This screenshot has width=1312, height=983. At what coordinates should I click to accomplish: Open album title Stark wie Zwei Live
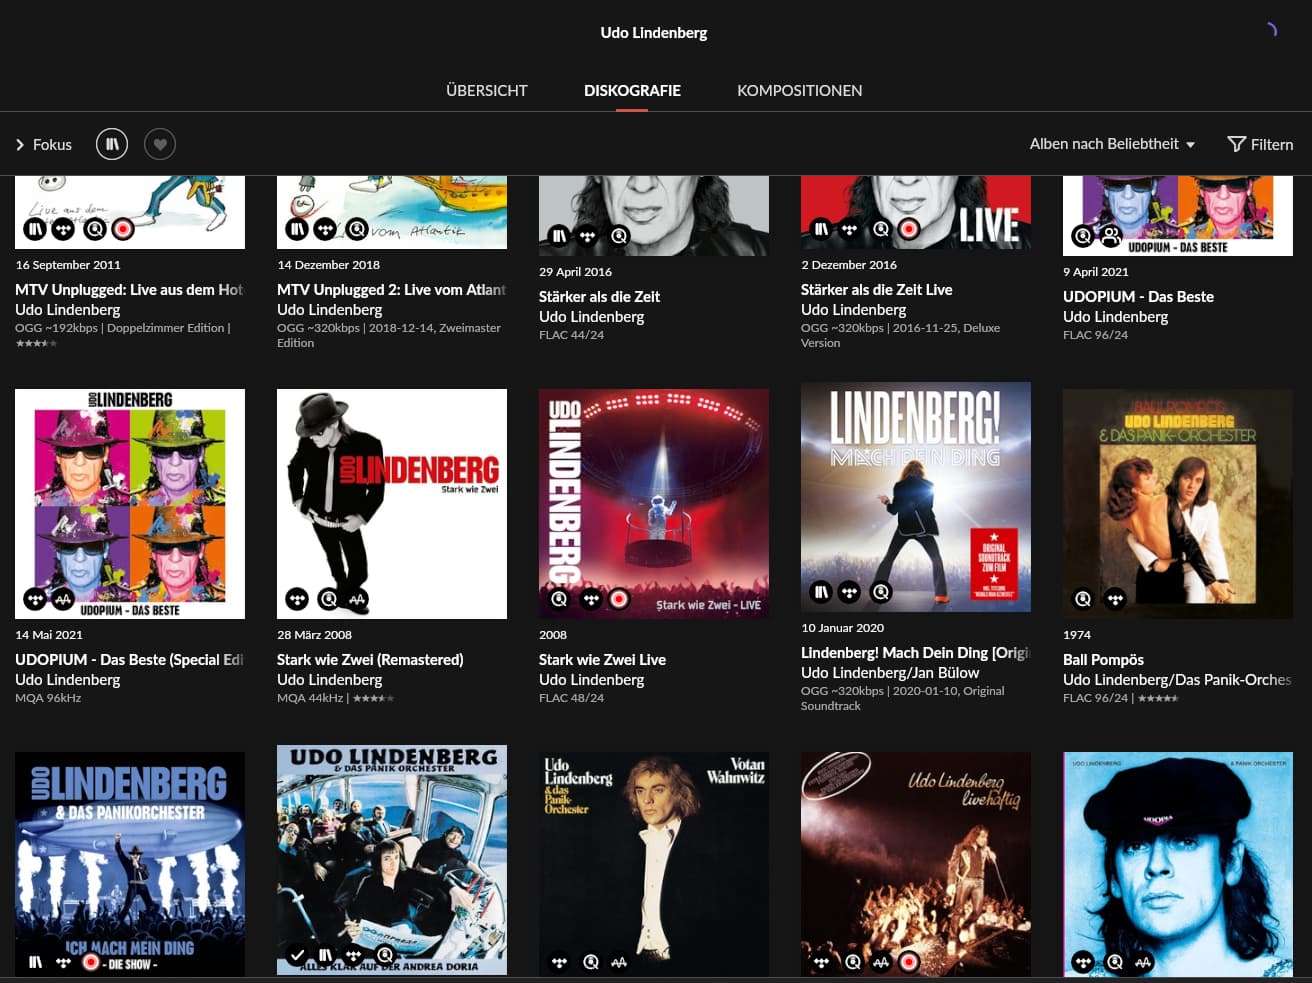point(602,659)
